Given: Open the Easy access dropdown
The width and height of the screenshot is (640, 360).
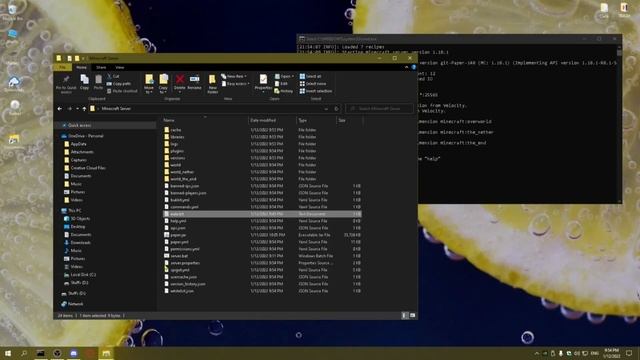Looking at the screenshot, I should [236, 84].
